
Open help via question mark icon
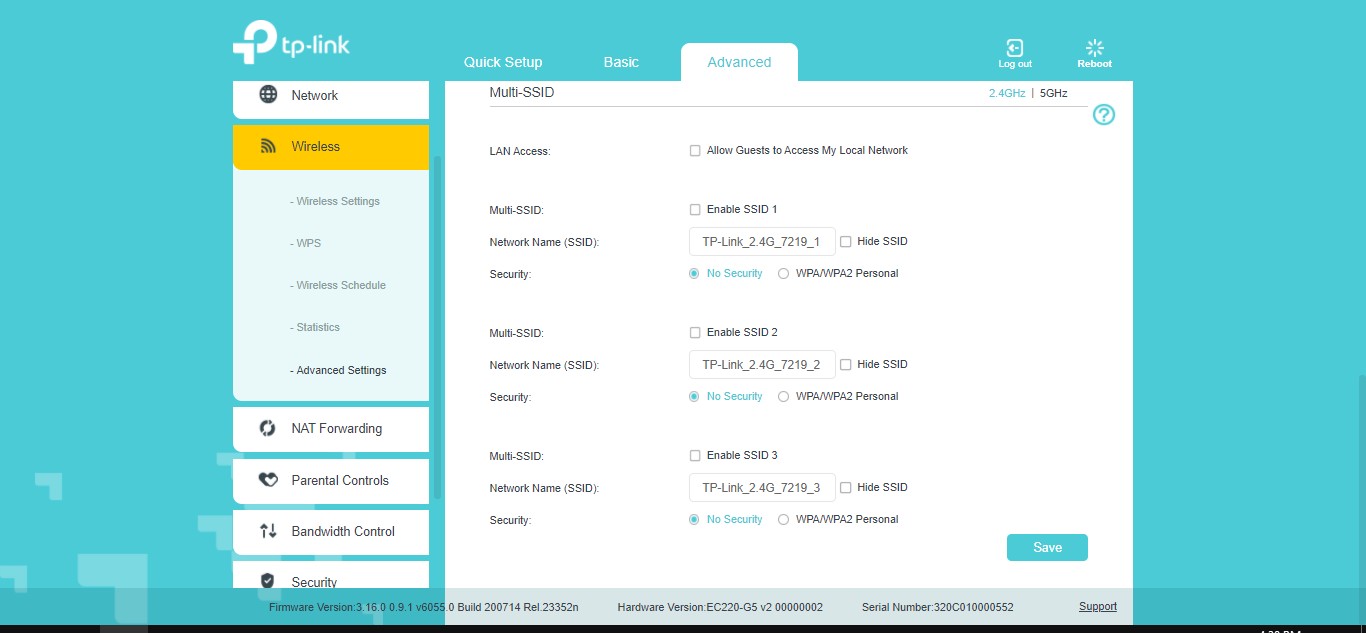1103,115
